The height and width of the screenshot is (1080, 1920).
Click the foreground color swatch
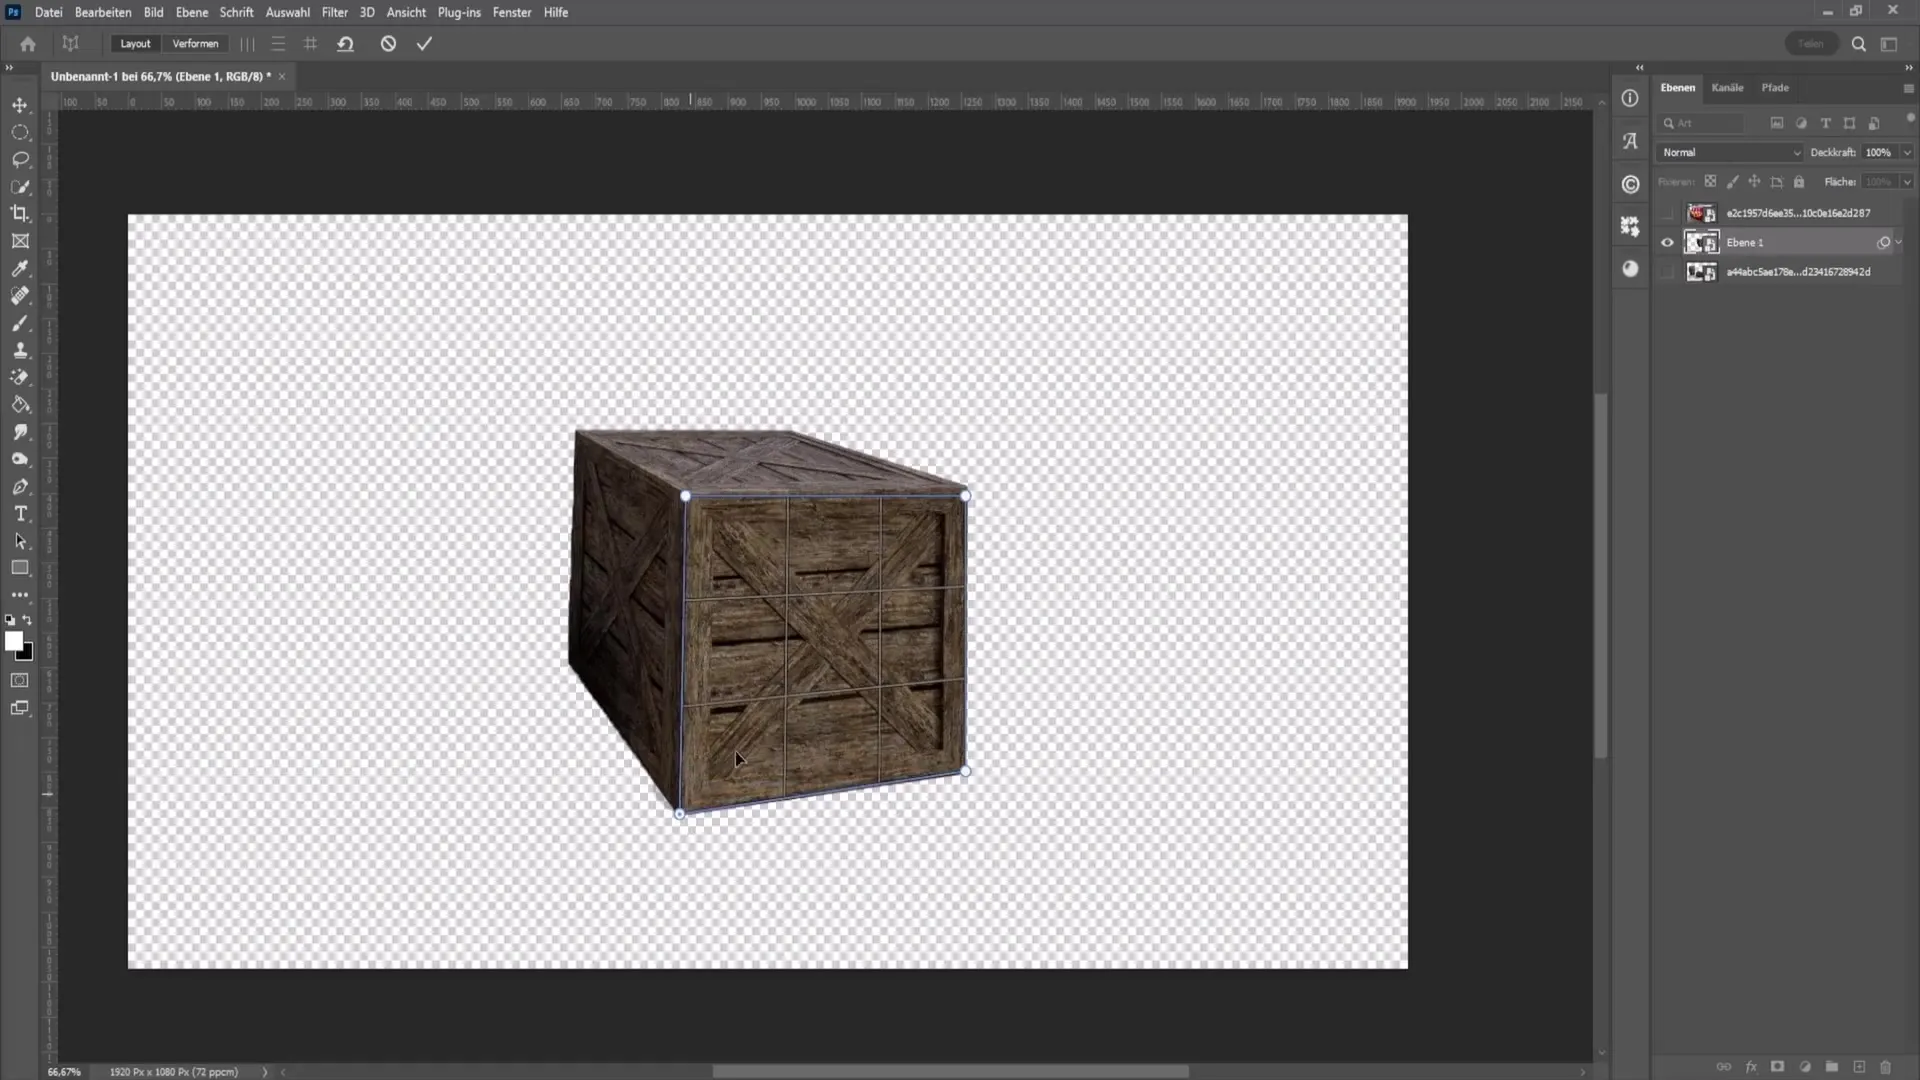click(13, 641)
